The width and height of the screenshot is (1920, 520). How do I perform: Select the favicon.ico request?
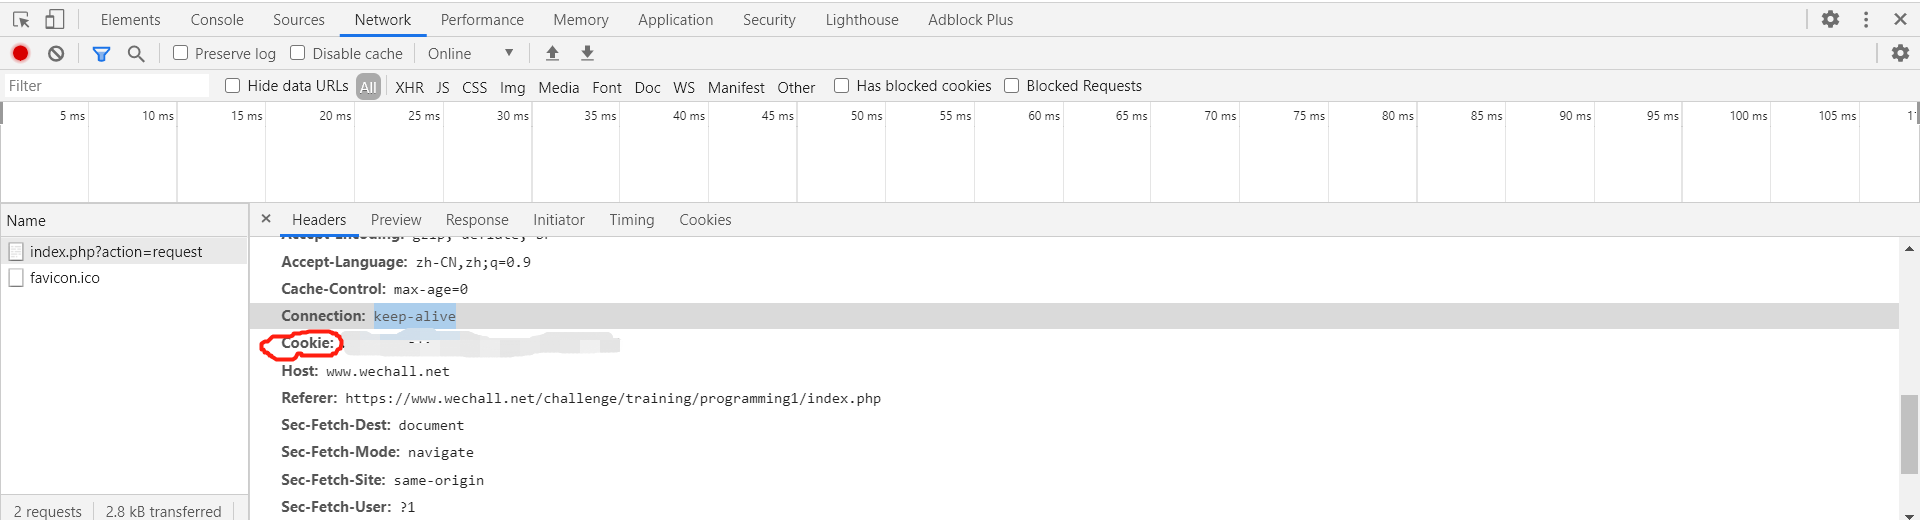(65, 278)
